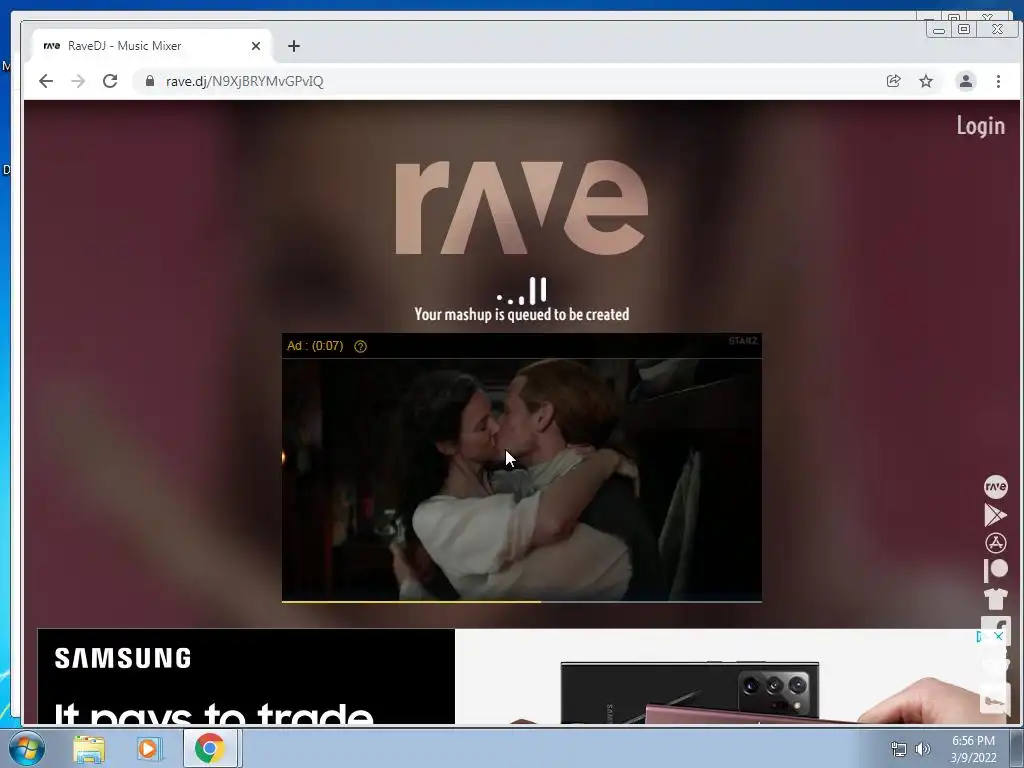Open the T-shirt merchandise icon

point(995,598)
